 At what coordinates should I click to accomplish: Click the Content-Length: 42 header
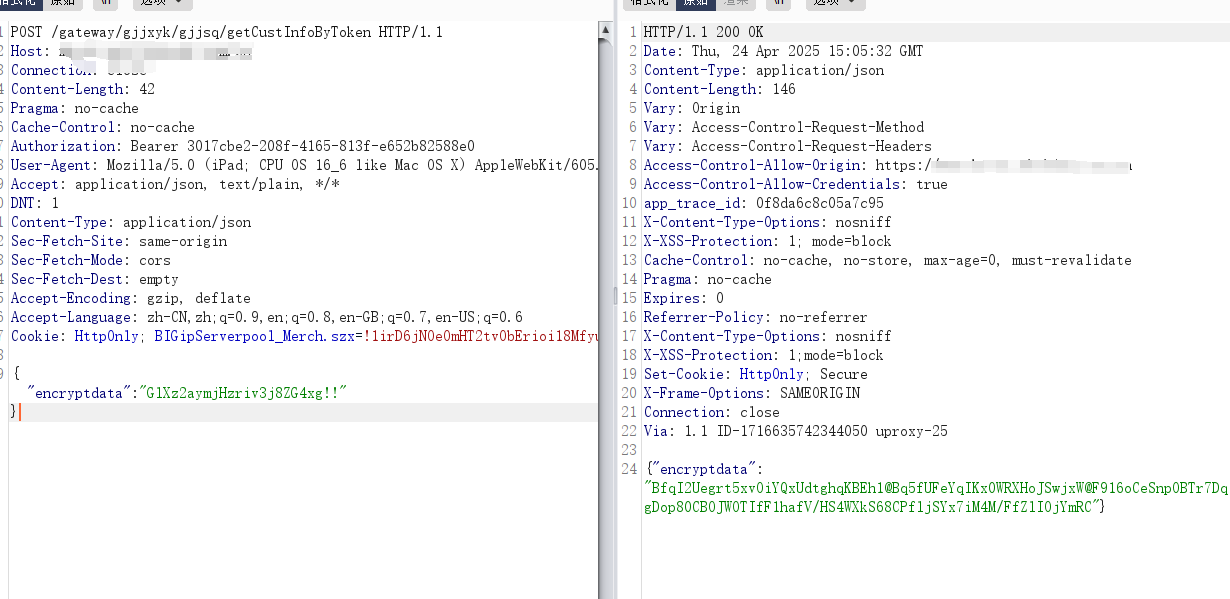click(83, 89)
